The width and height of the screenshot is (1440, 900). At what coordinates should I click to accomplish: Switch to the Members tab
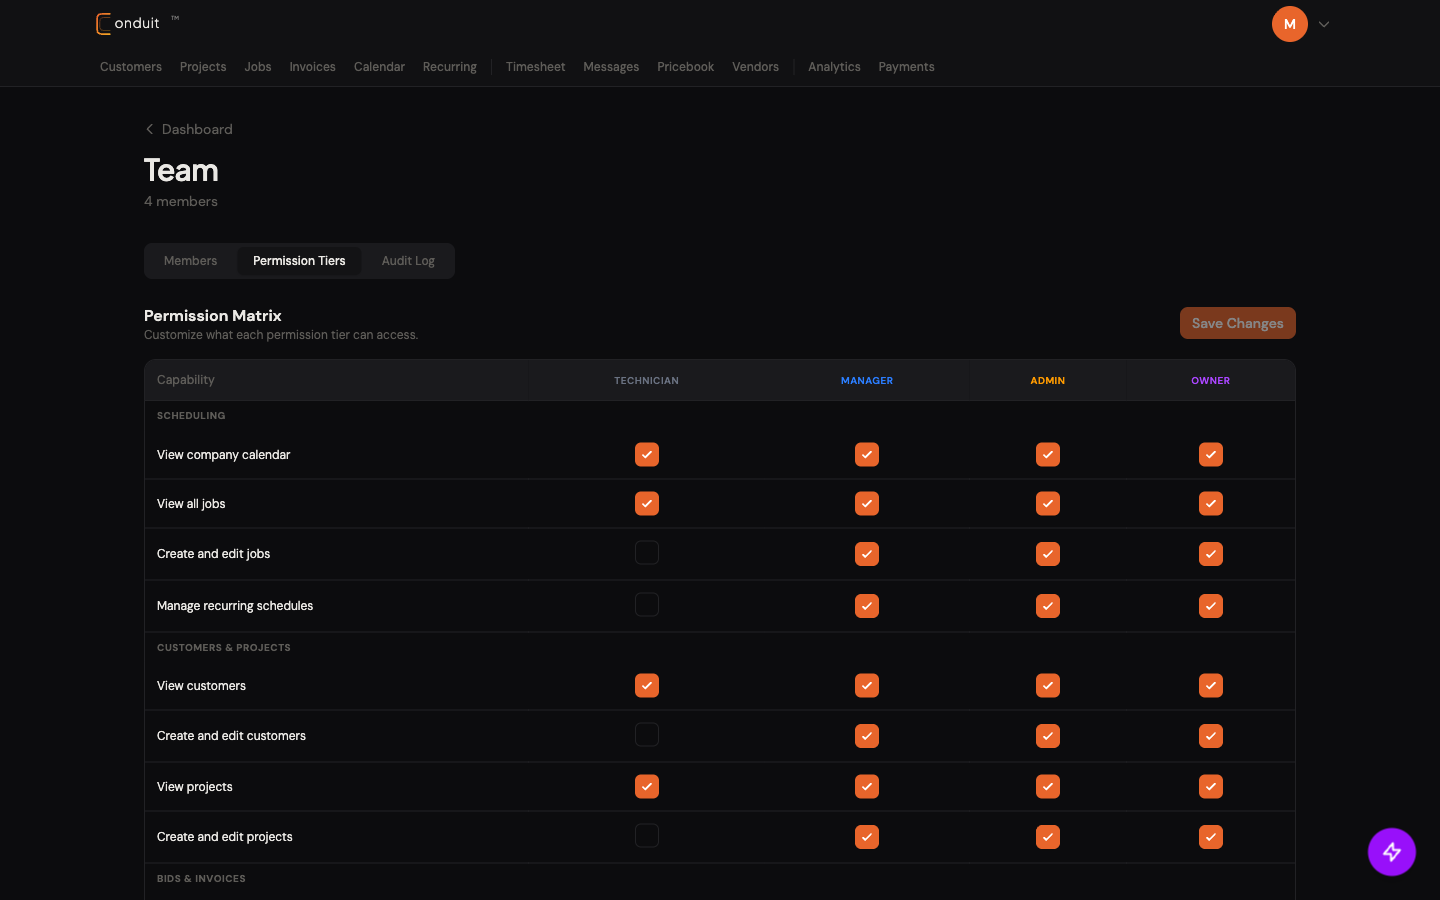click(190, 261)
